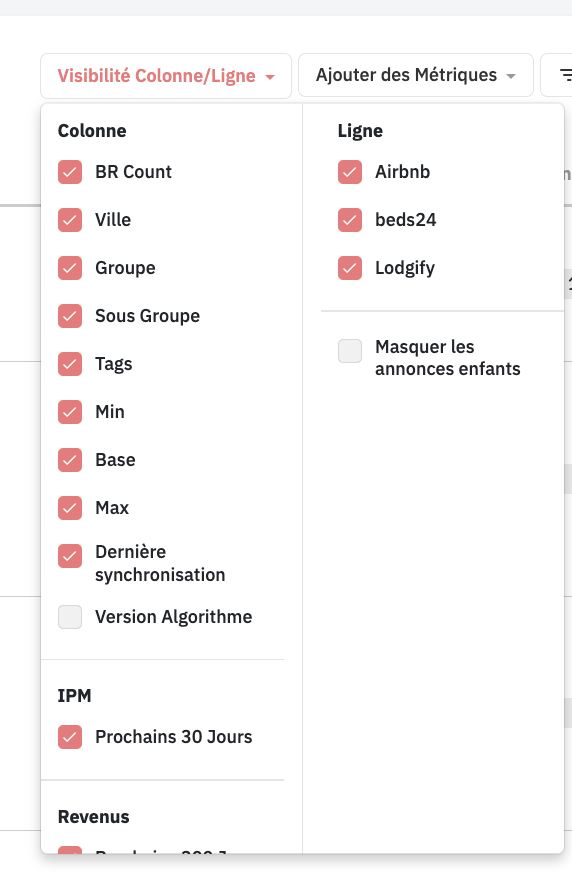Open the Visibilité Colonne/Ligne dropdown
This screenshot has height=872, width=572.
pos(166,76)
